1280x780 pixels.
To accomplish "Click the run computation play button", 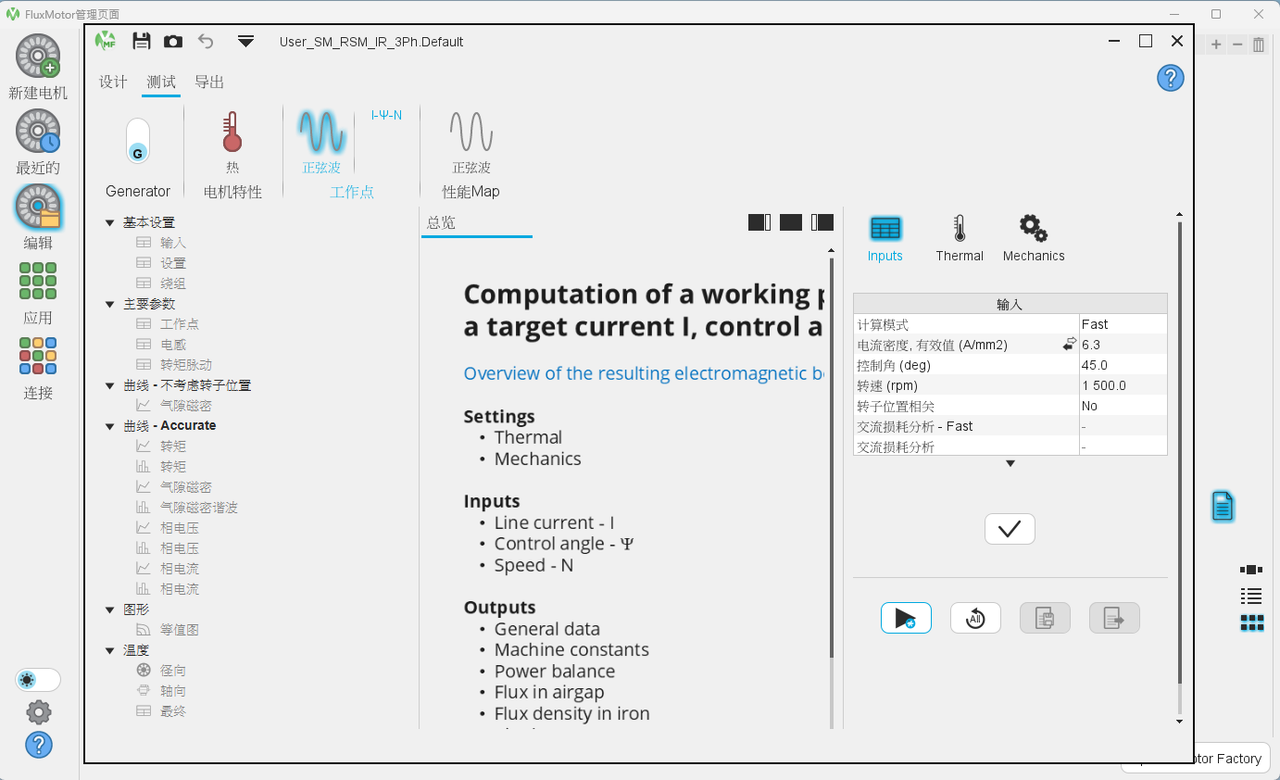I will pyautogui.click(x=906, y=618).
